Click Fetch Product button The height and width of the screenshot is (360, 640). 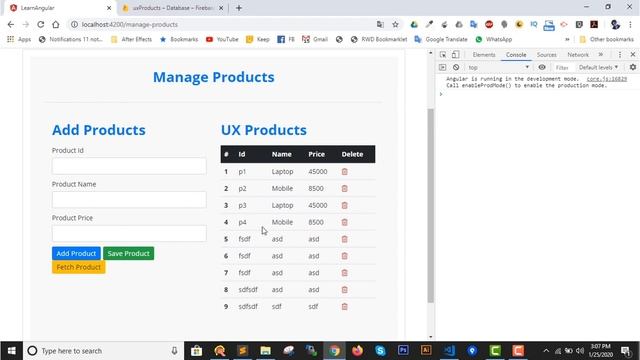[x=78, y=267]
